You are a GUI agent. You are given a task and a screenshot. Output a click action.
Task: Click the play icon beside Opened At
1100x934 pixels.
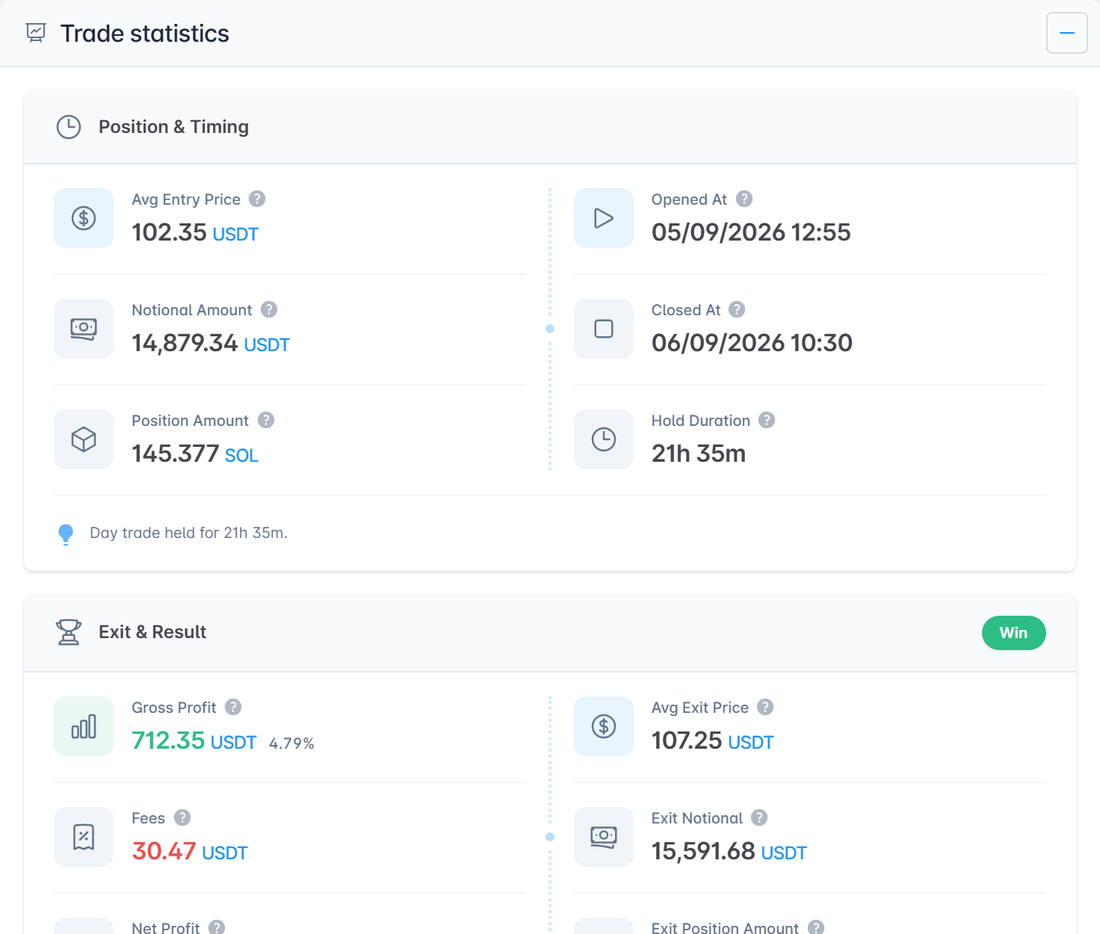(603, 218)
